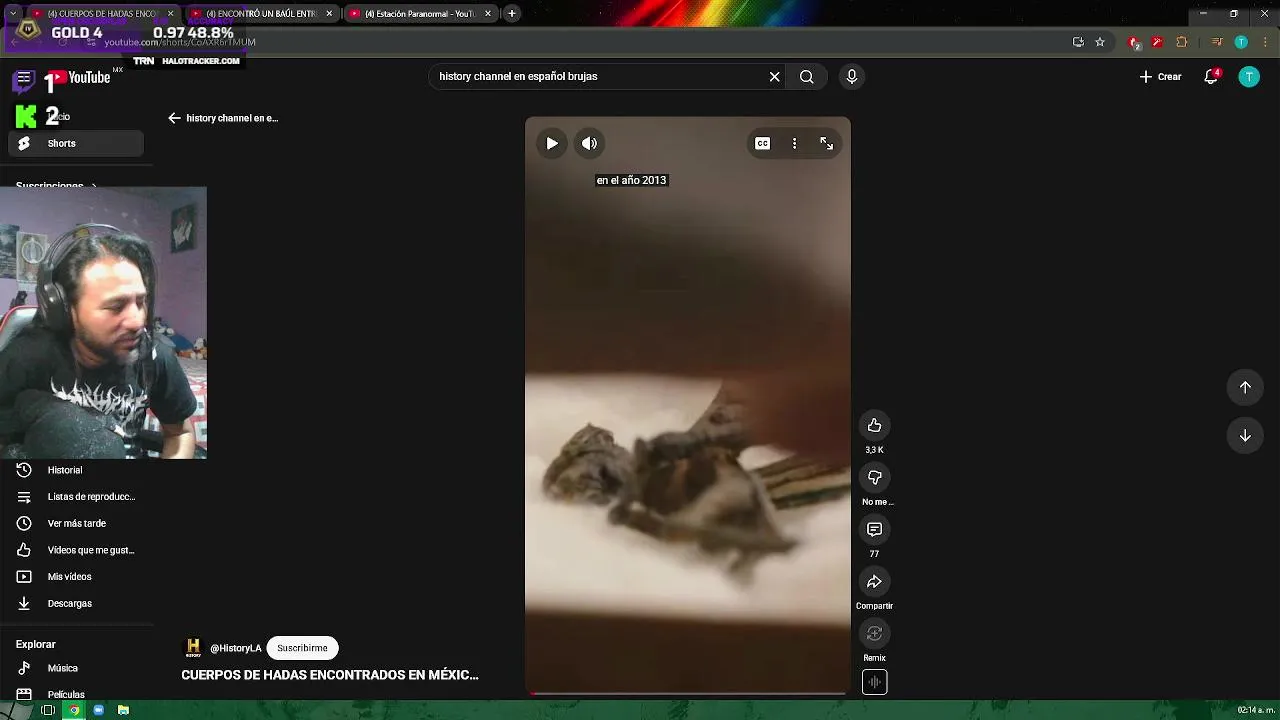The image size is (1280, 720).
Task: Open the Crear create menu
Action: (x=1160, y=76)
